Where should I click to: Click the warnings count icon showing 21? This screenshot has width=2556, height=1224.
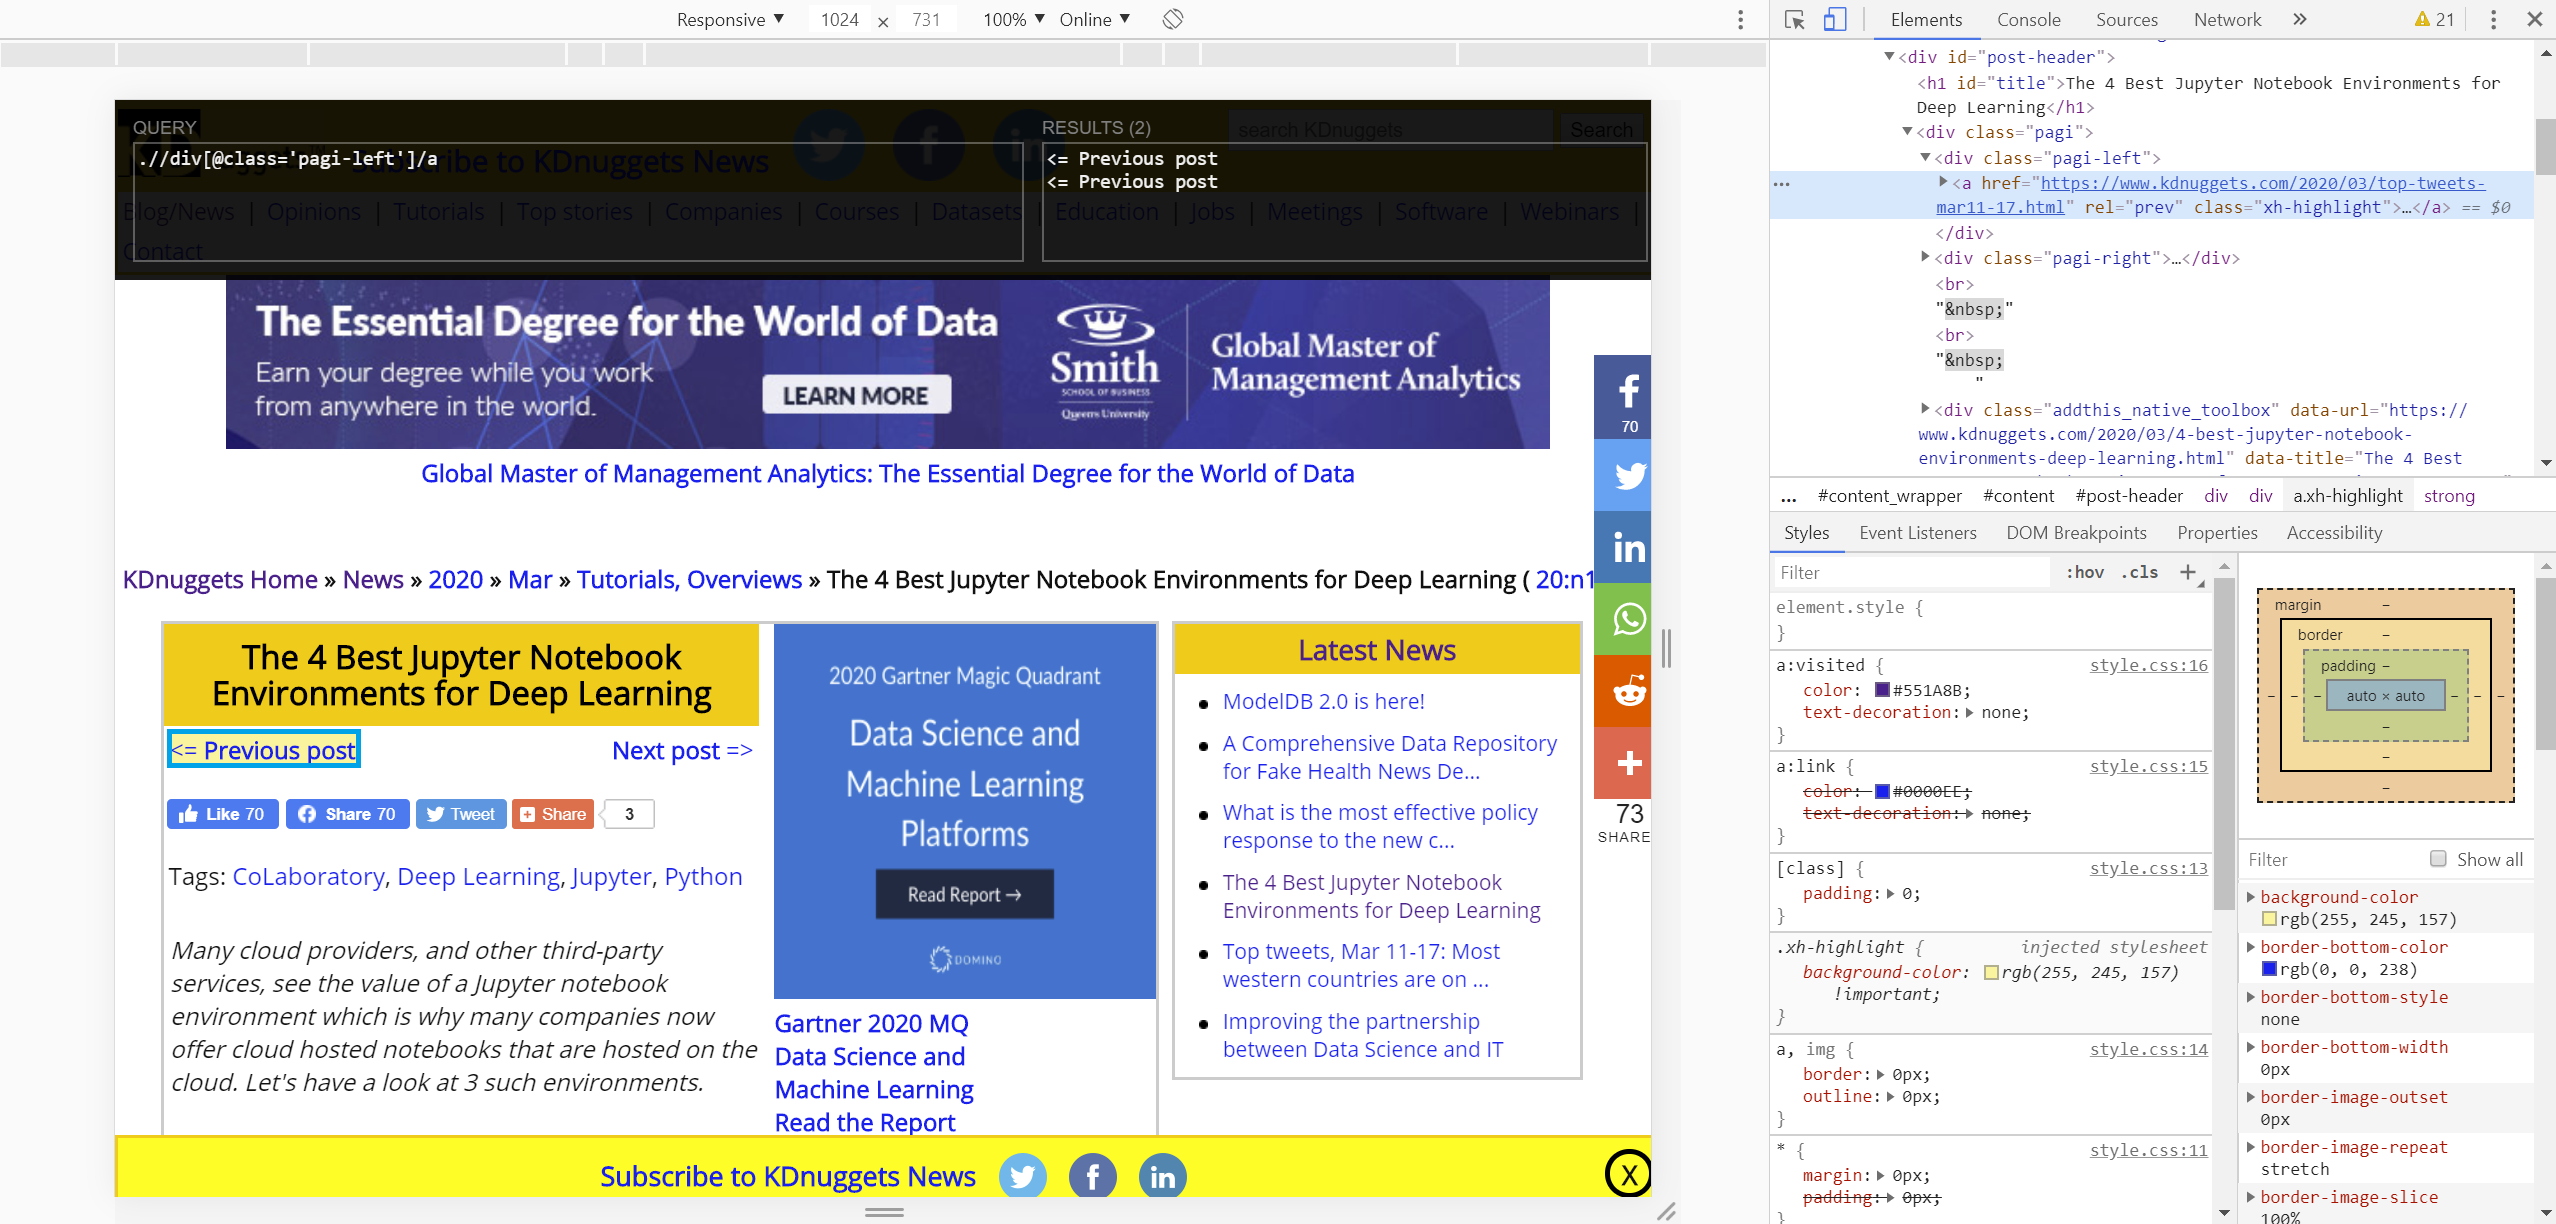[x=2434, y=20]
